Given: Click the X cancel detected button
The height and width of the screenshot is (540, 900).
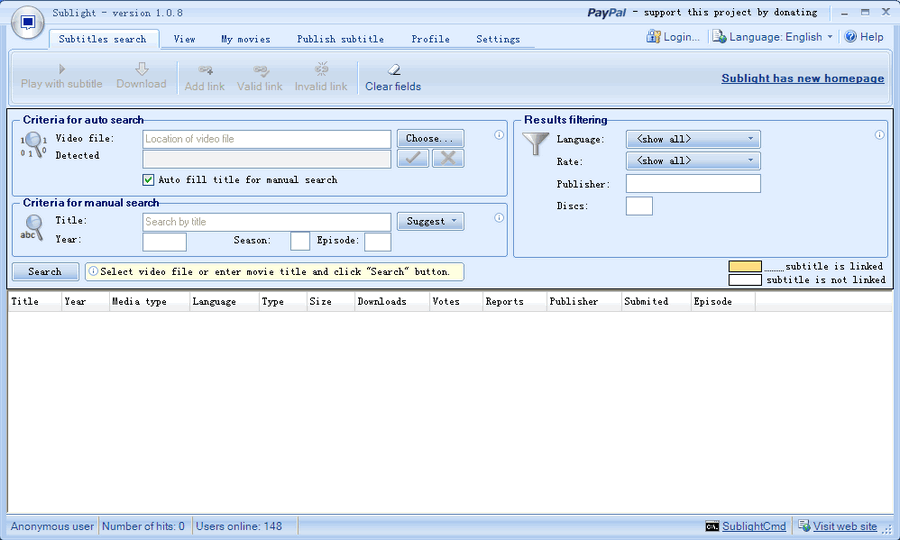Looking at the screenshot, I should pyautogui.click(x=447, y=158).
